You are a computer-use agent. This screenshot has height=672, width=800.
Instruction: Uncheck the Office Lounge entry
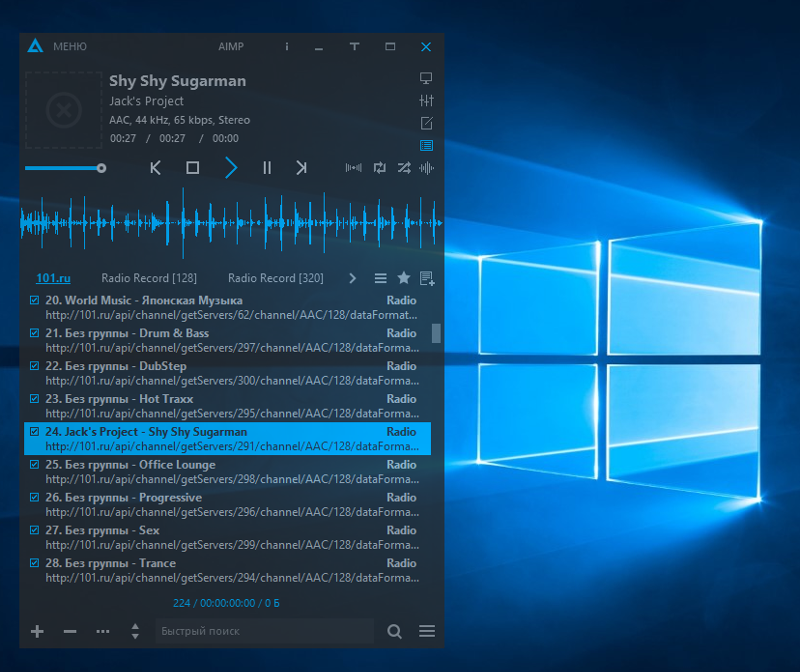coord(34,464)
